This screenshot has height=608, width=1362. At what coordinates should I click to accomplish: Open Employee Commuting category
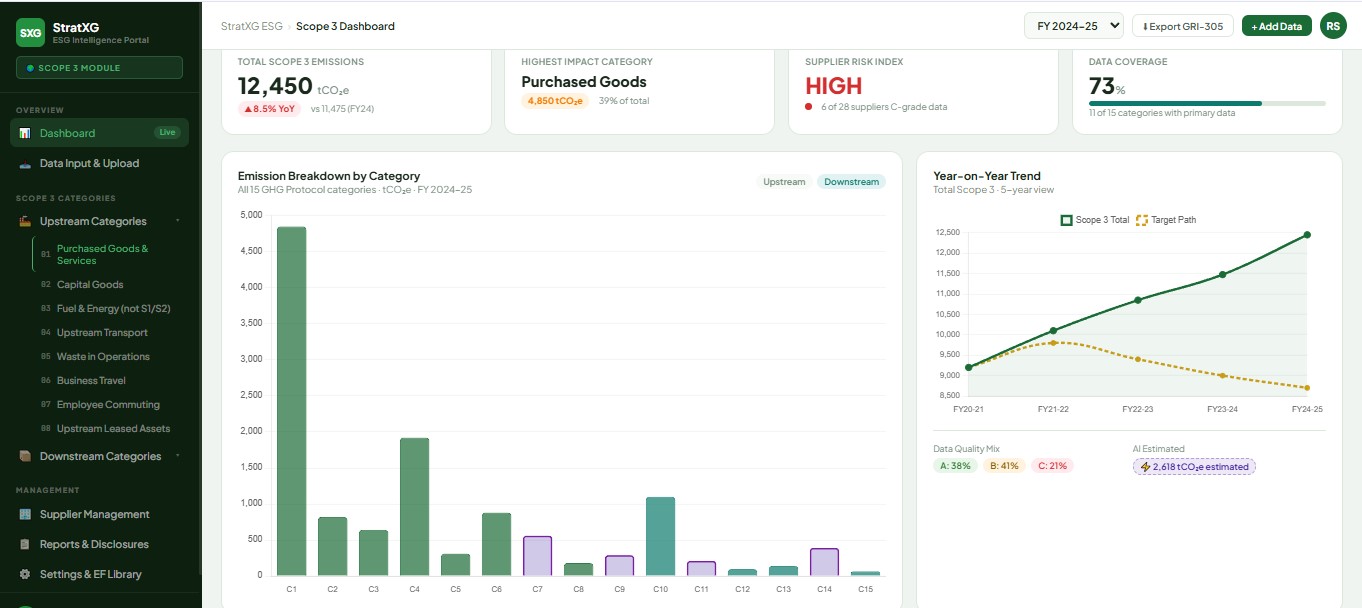point(110,405)
